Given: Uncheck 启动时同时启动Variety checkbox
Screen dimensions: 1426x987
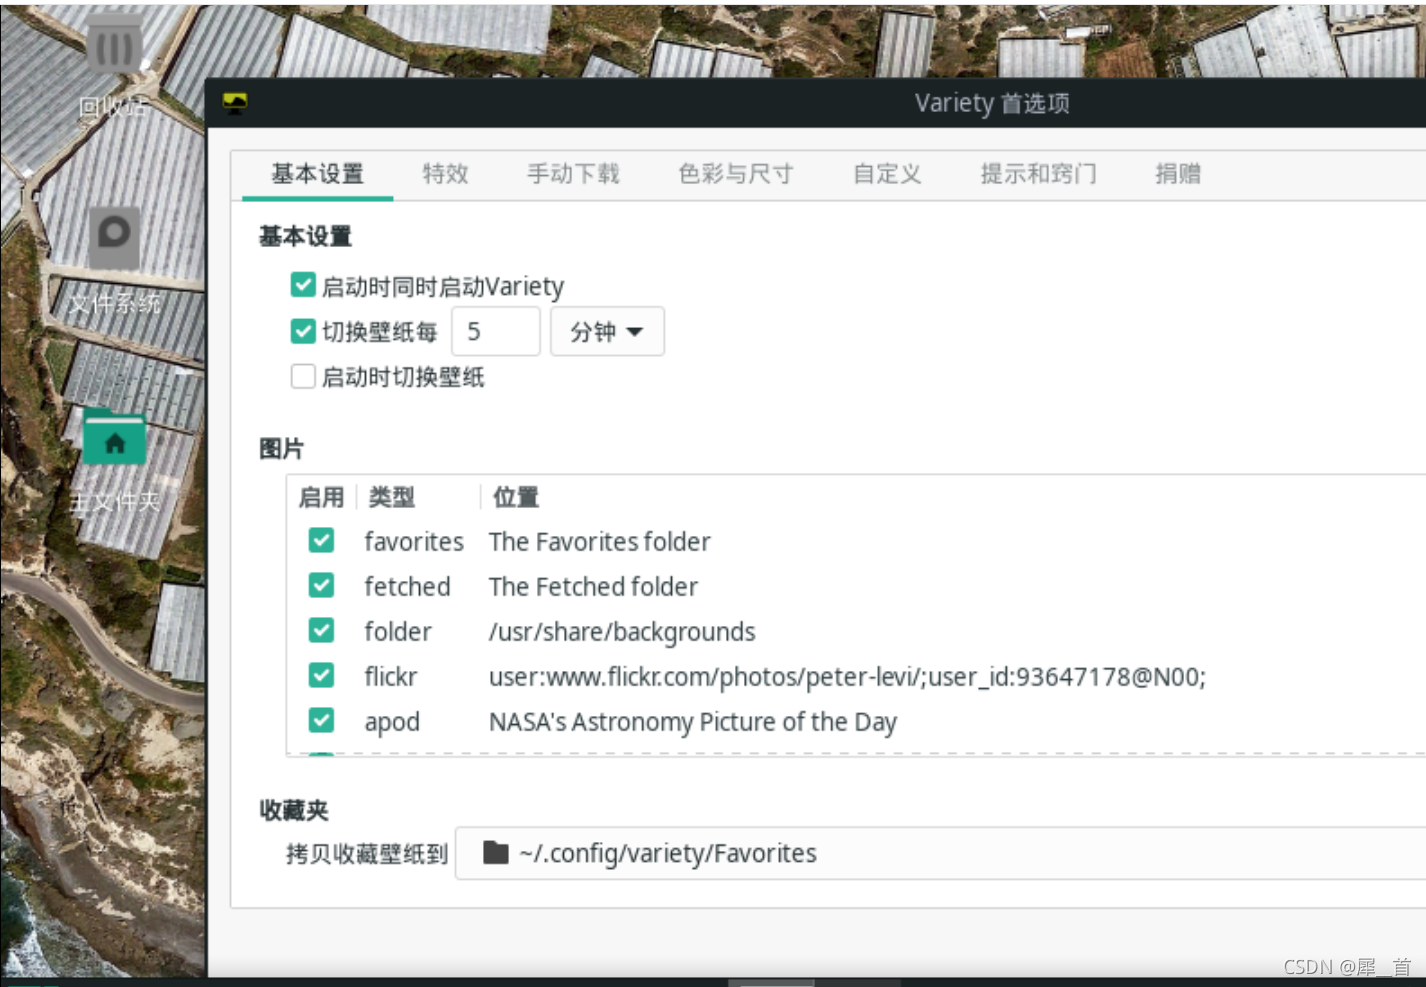Looking at the screenshot, I should pyautogui.click(x=303, y=285).
